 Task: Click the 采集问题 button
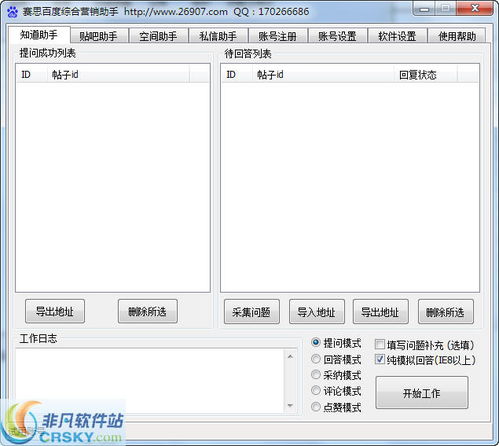[x=252, y=312]
